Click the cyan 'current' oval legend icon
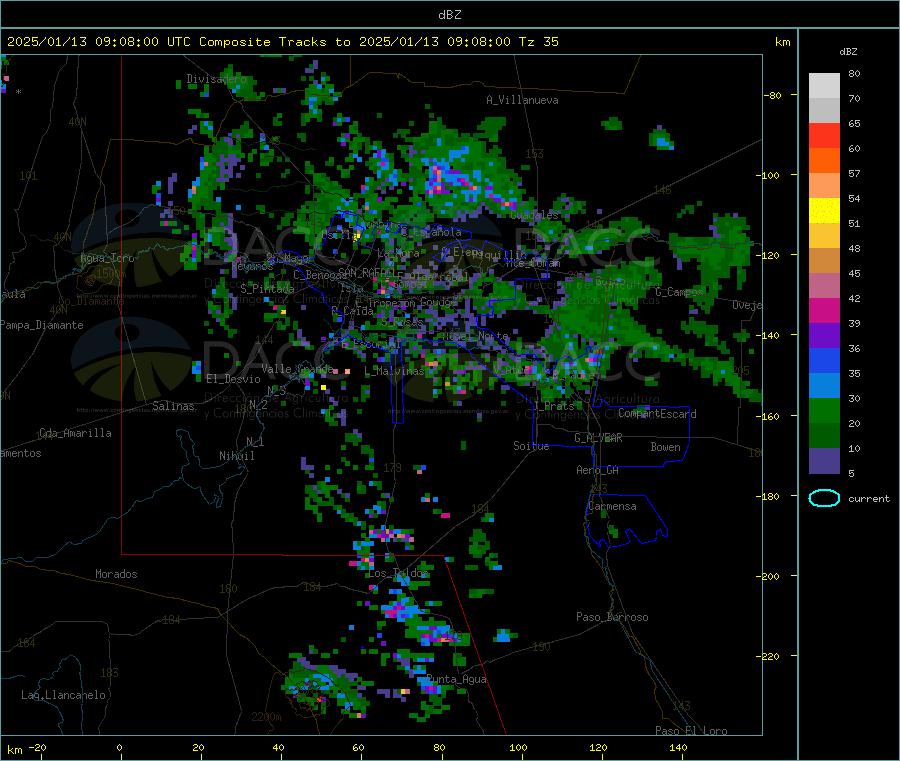The height and width of the screenshot is (761, 900). (x=824, y=498)
